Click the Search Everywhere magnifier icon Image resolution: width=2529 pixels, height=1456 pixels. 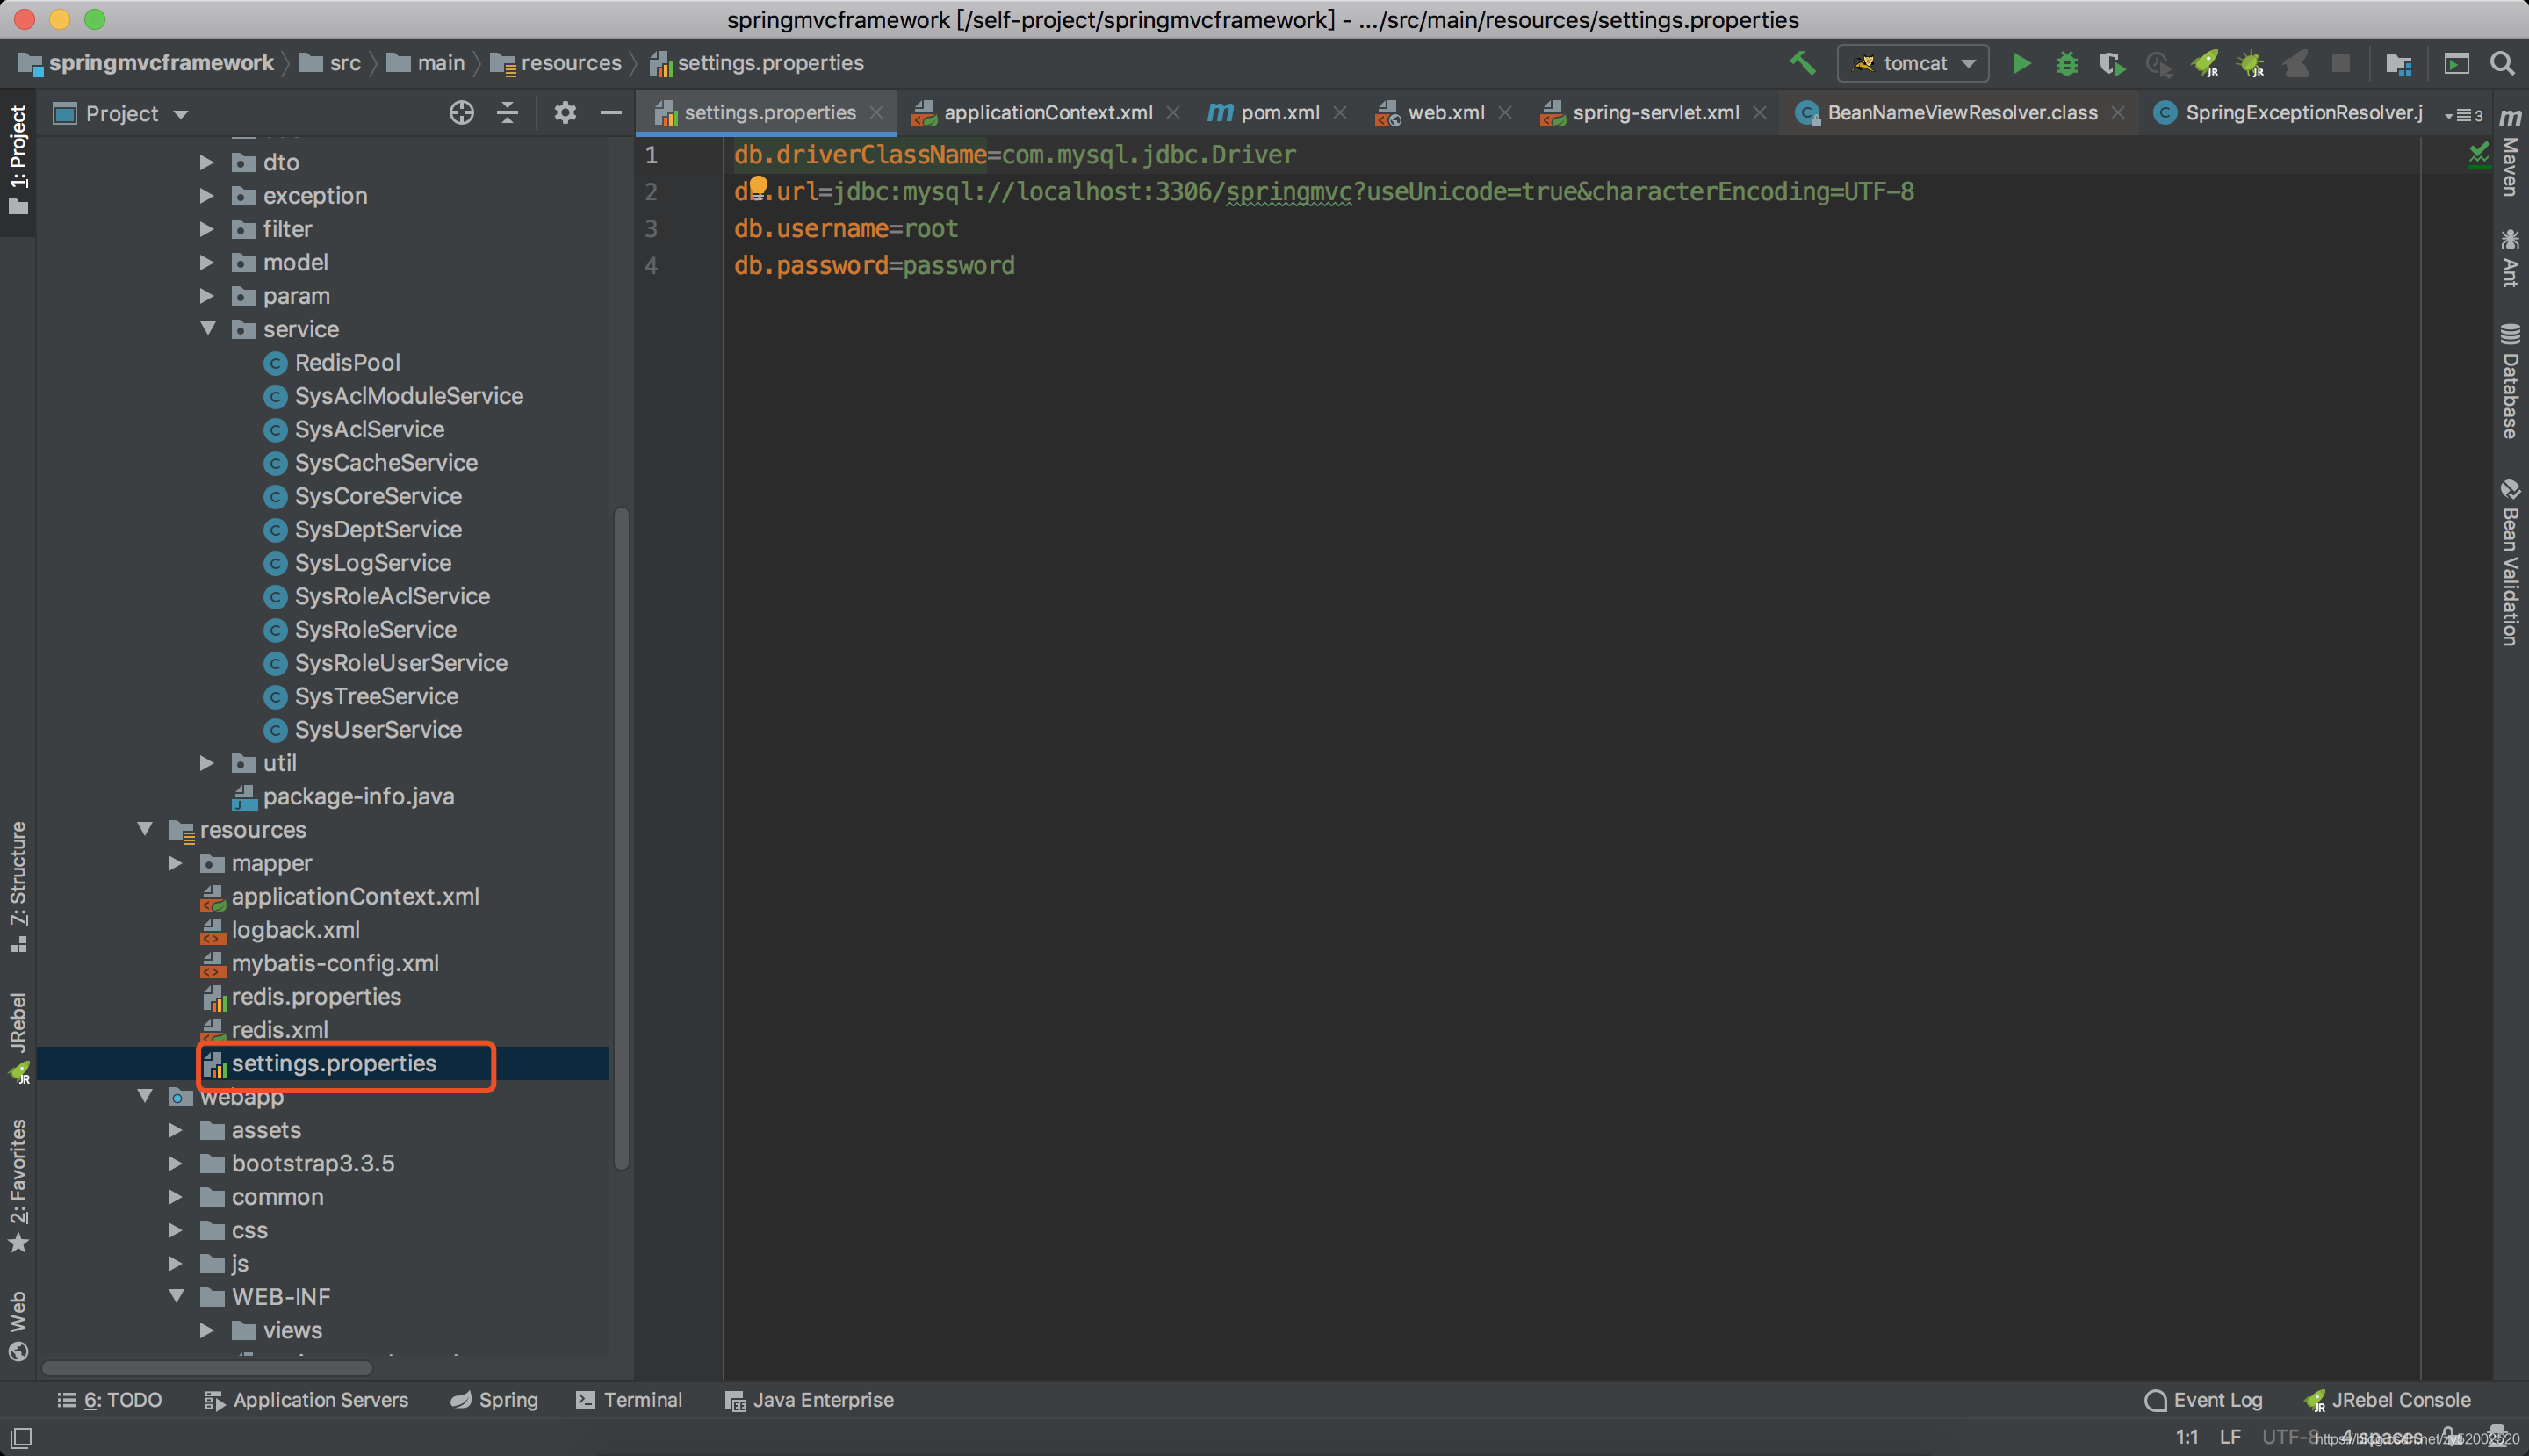[x=2502, y=63]
